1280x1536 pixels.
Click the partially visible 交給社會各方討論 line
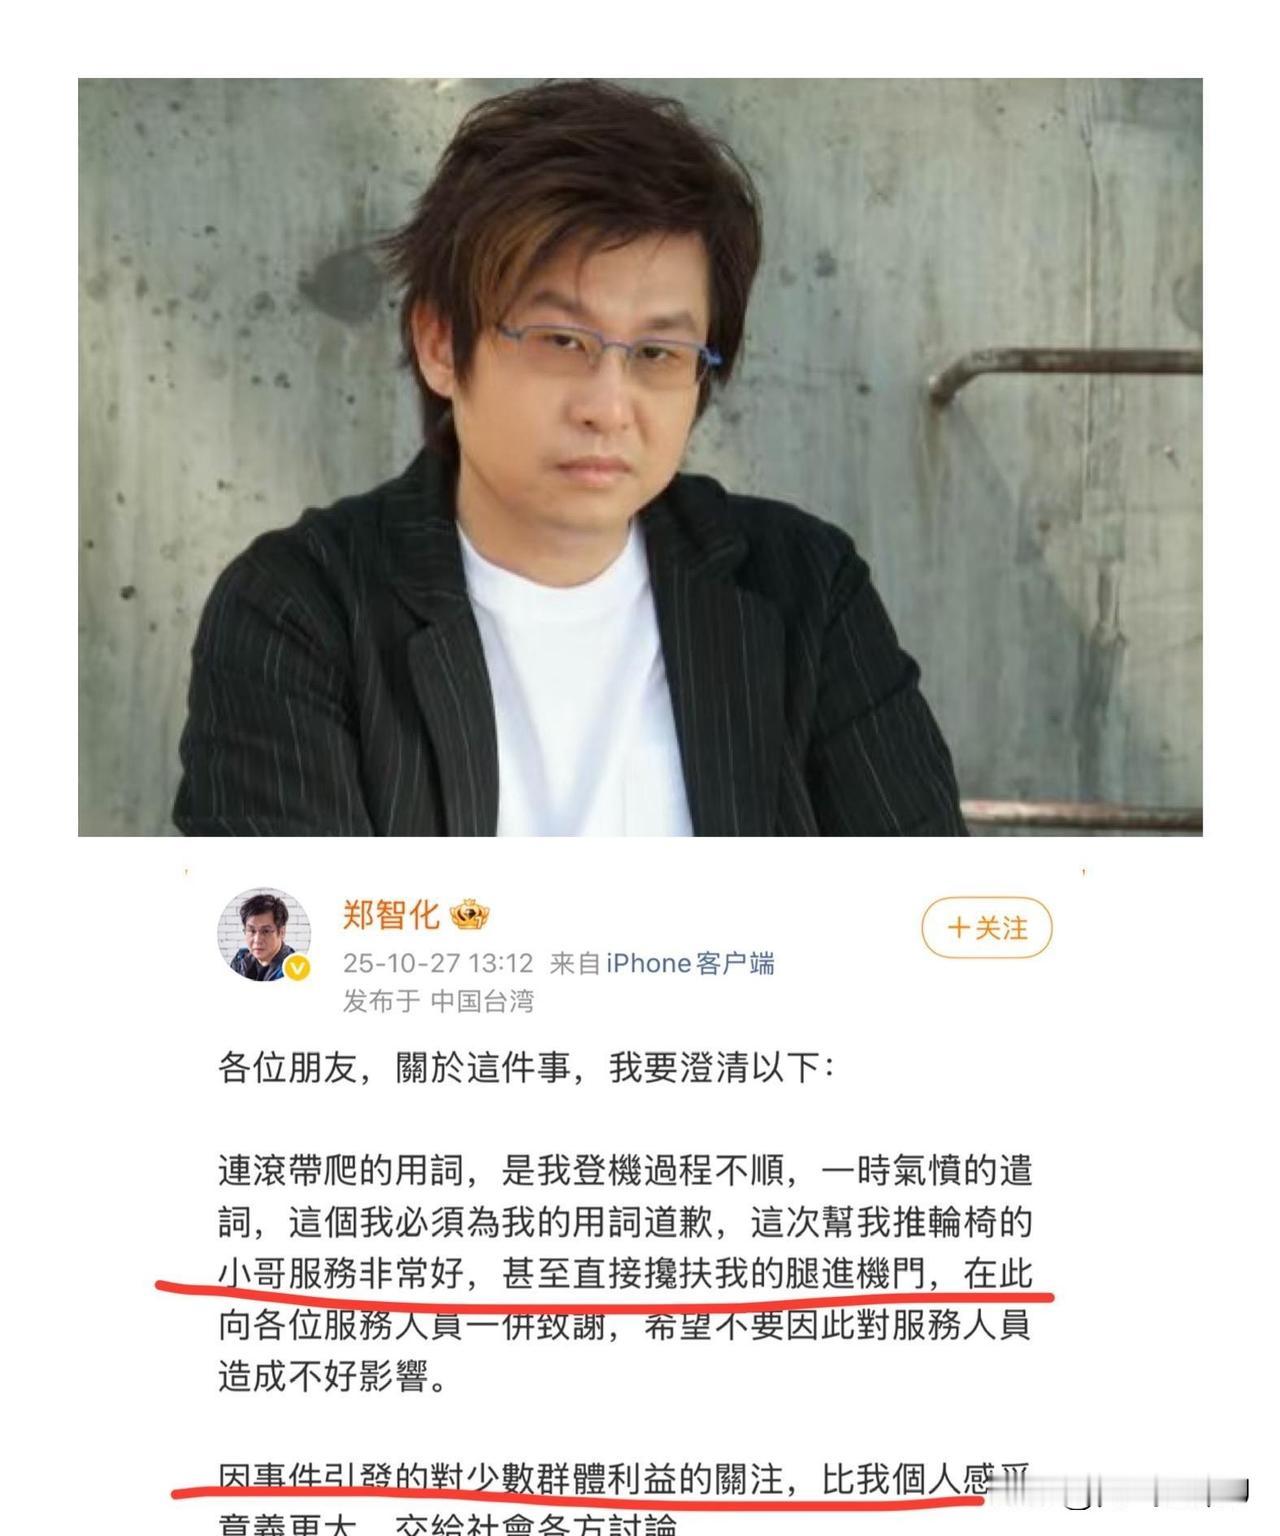[x=448, y=1526]
